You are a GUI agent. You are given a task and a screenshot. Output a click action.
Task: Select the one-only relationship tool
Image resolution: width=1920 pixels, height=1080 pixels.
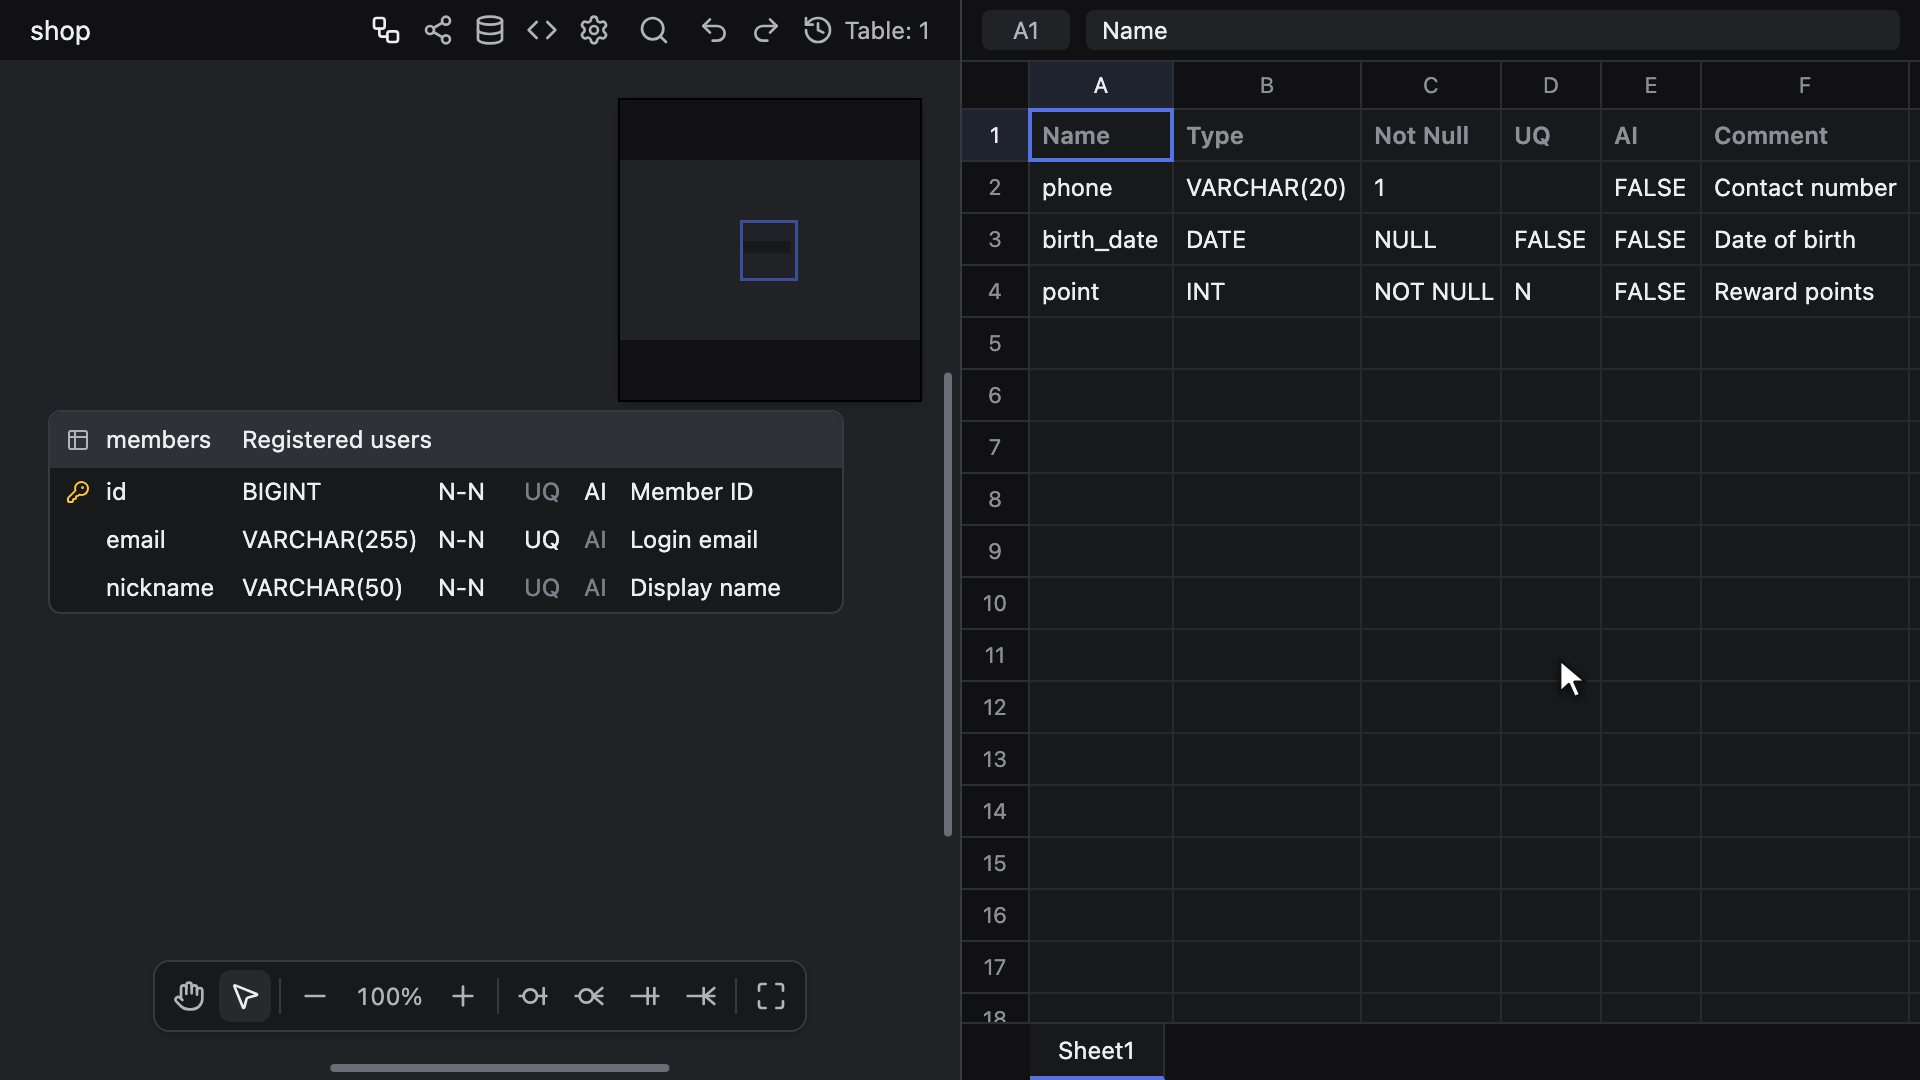[645, 996]
